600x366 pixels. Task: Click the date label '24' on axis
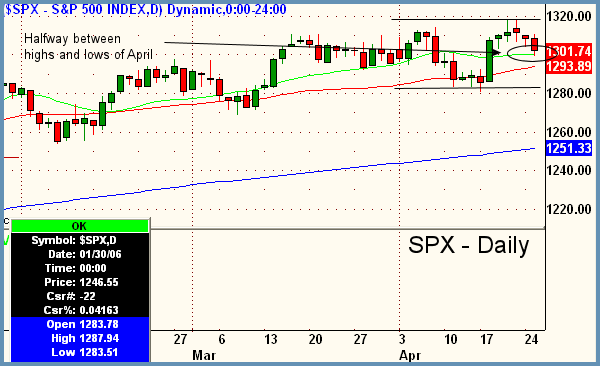click(531, 339)
